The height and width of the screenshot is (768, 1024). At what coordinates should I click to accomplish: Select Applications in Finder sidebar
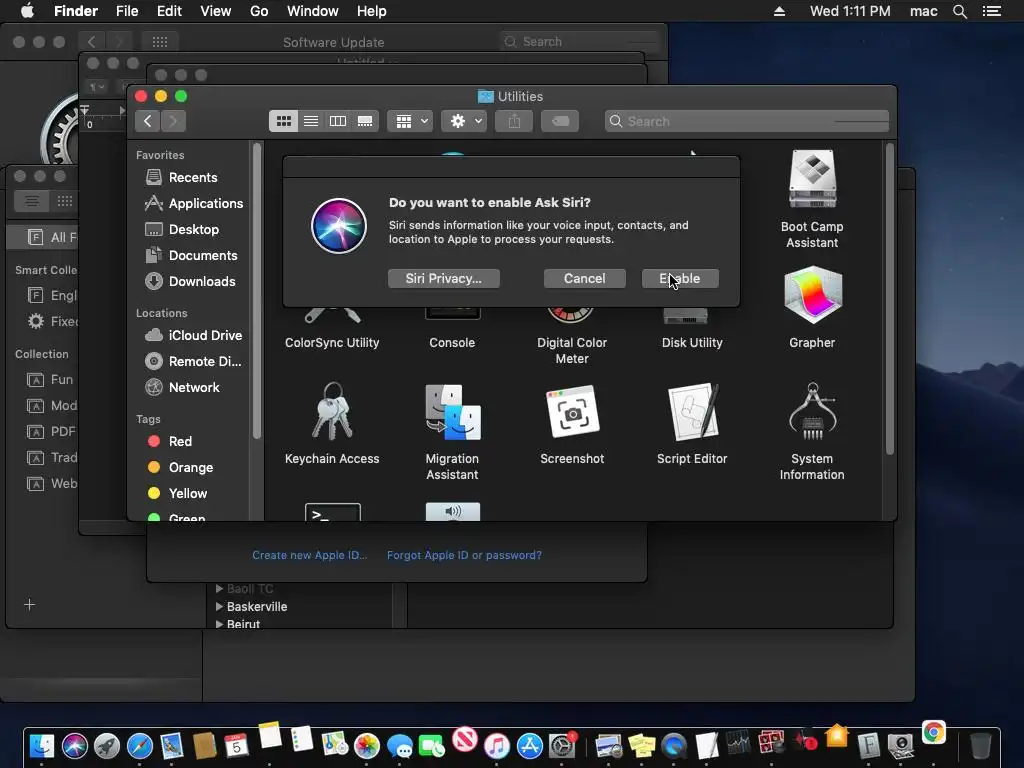click(193, 203)
